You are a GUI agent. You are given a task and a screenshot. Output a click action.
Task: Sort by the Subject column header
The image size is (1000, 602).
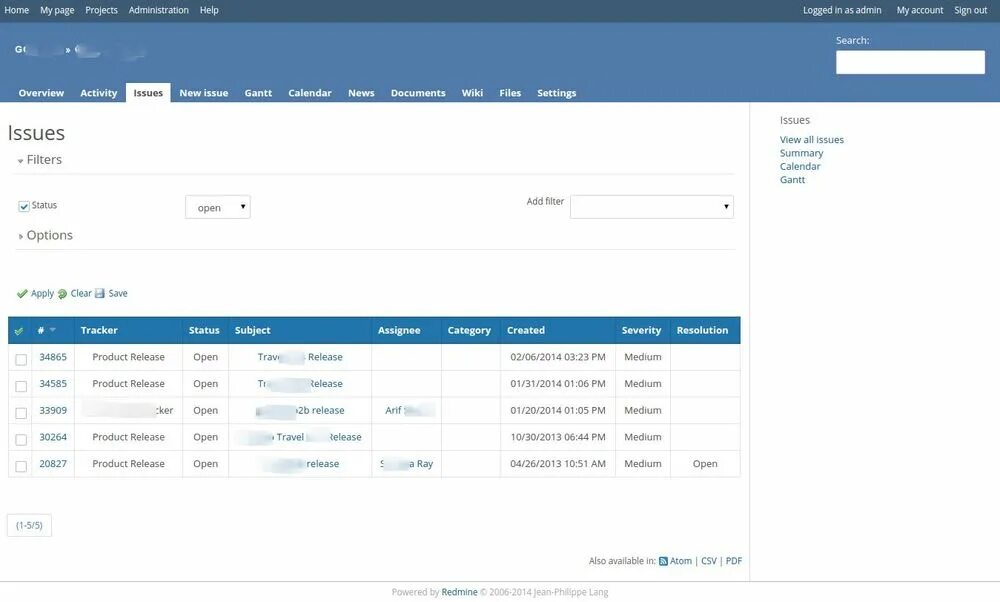point(253,330)
